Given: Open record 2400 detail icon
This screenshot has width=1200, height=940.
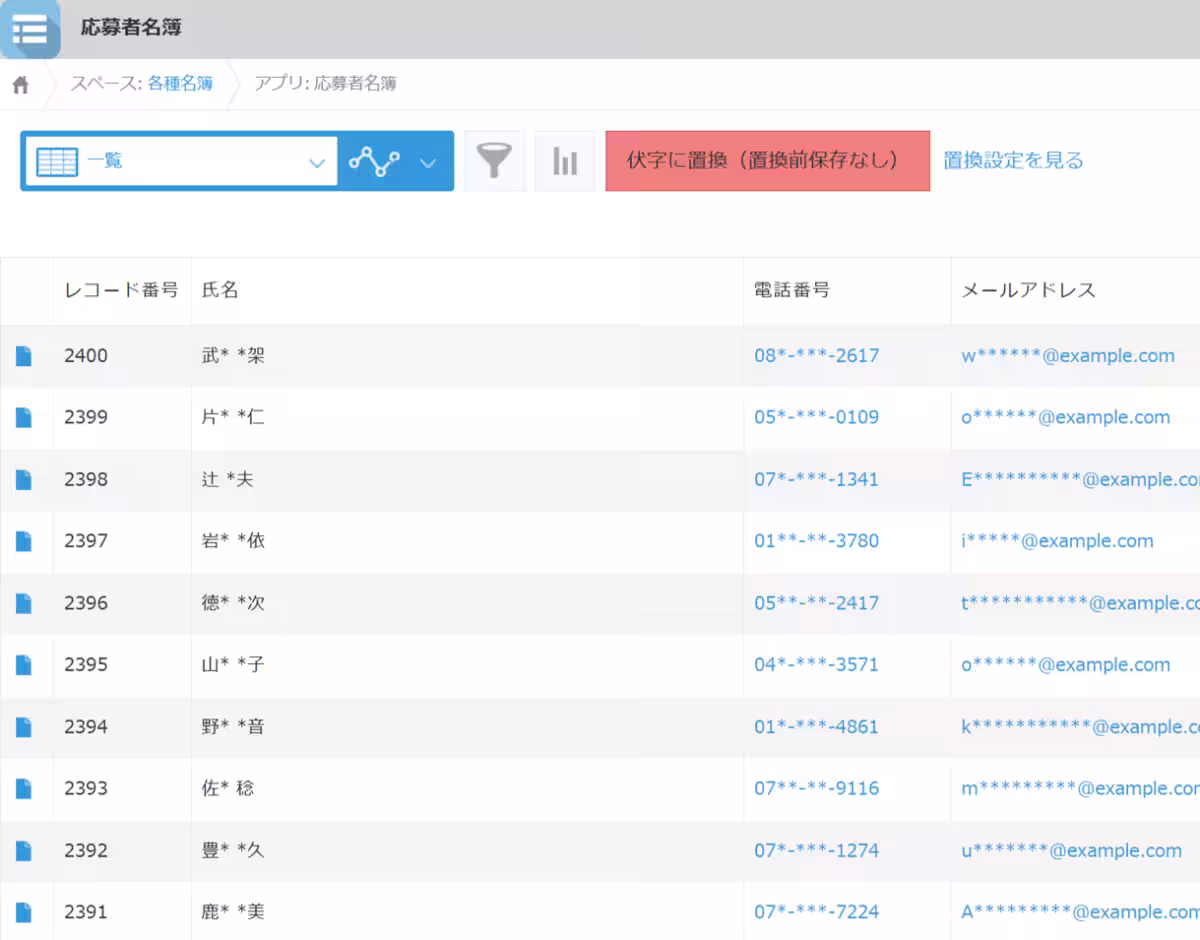Looking at the screenshot, I should click(23, 356).
